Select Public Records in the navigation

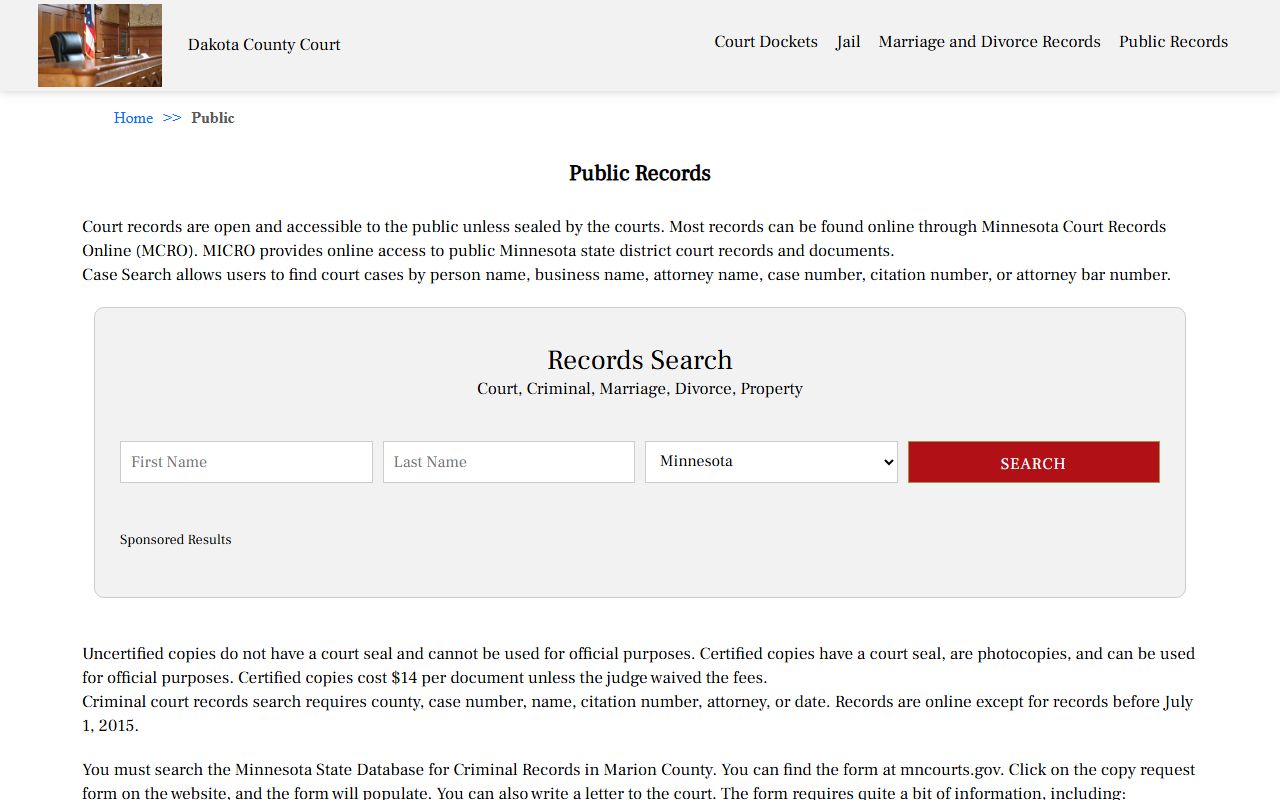coord(1173,42)
